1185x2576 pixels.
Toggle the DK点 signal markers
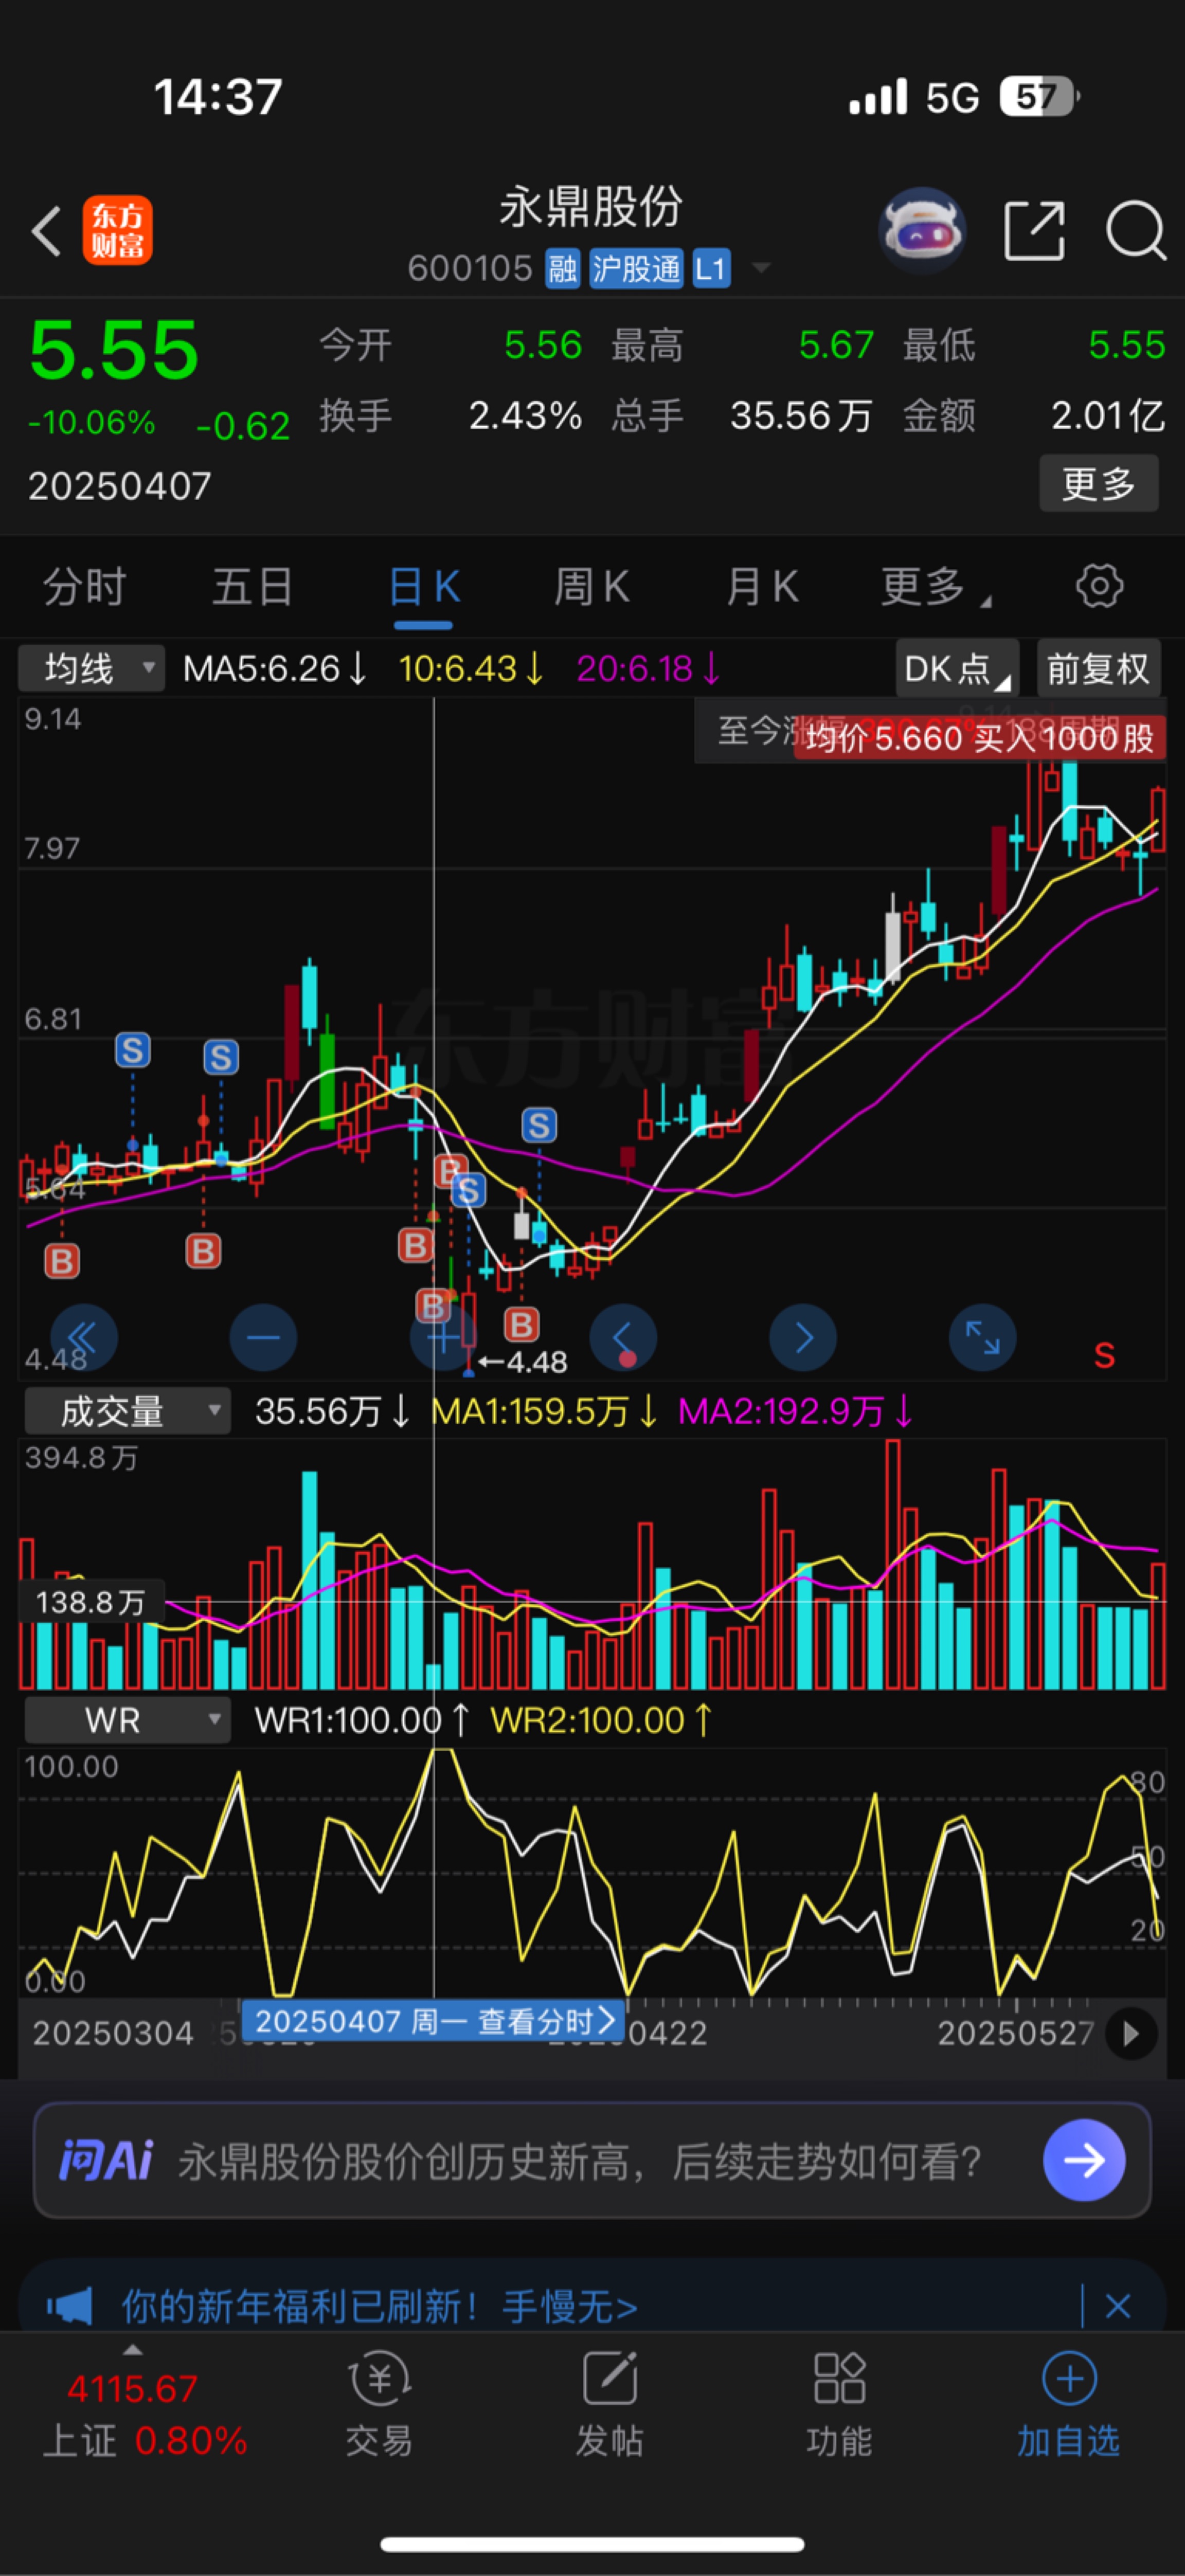pyautogui.click(x=956, y=668)
